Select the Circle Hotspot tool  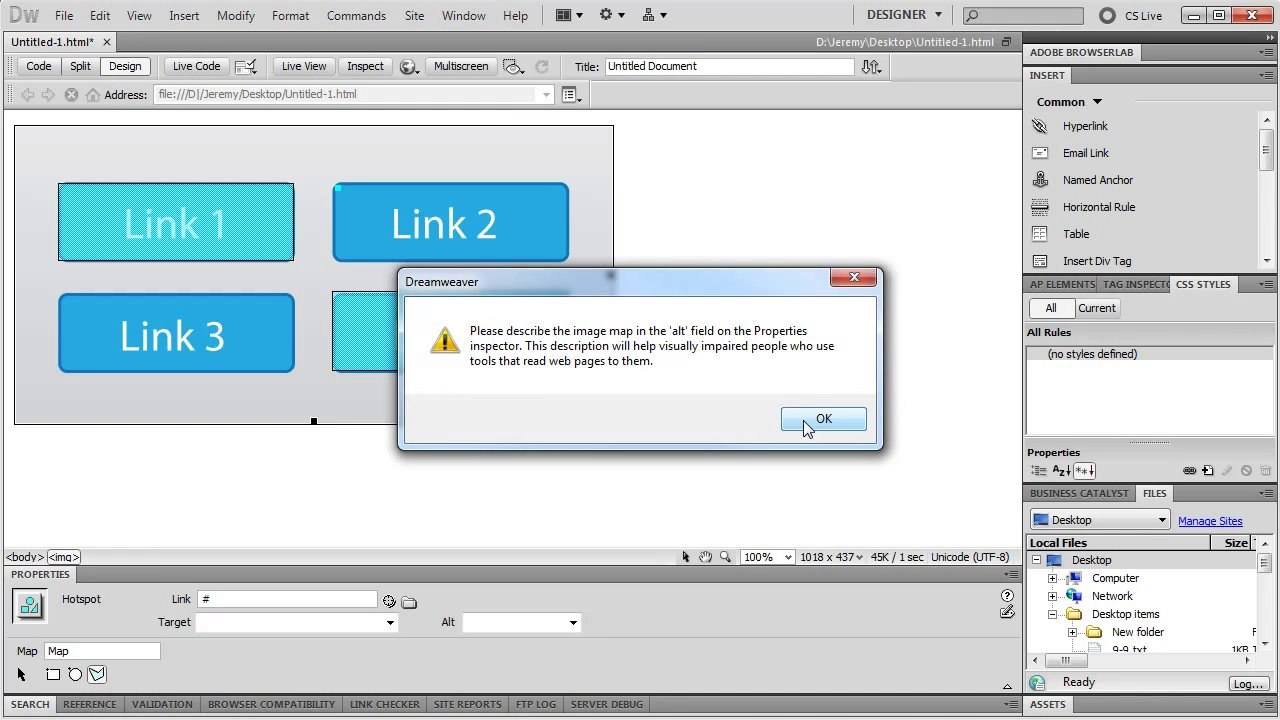pos(75,675)
